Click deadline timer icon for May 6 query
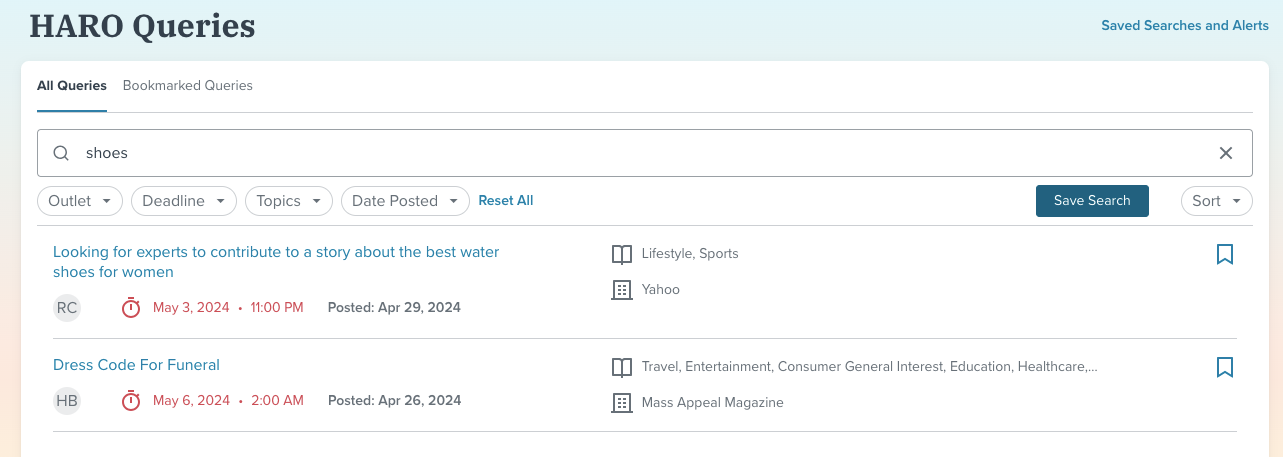 pos(131,400)
